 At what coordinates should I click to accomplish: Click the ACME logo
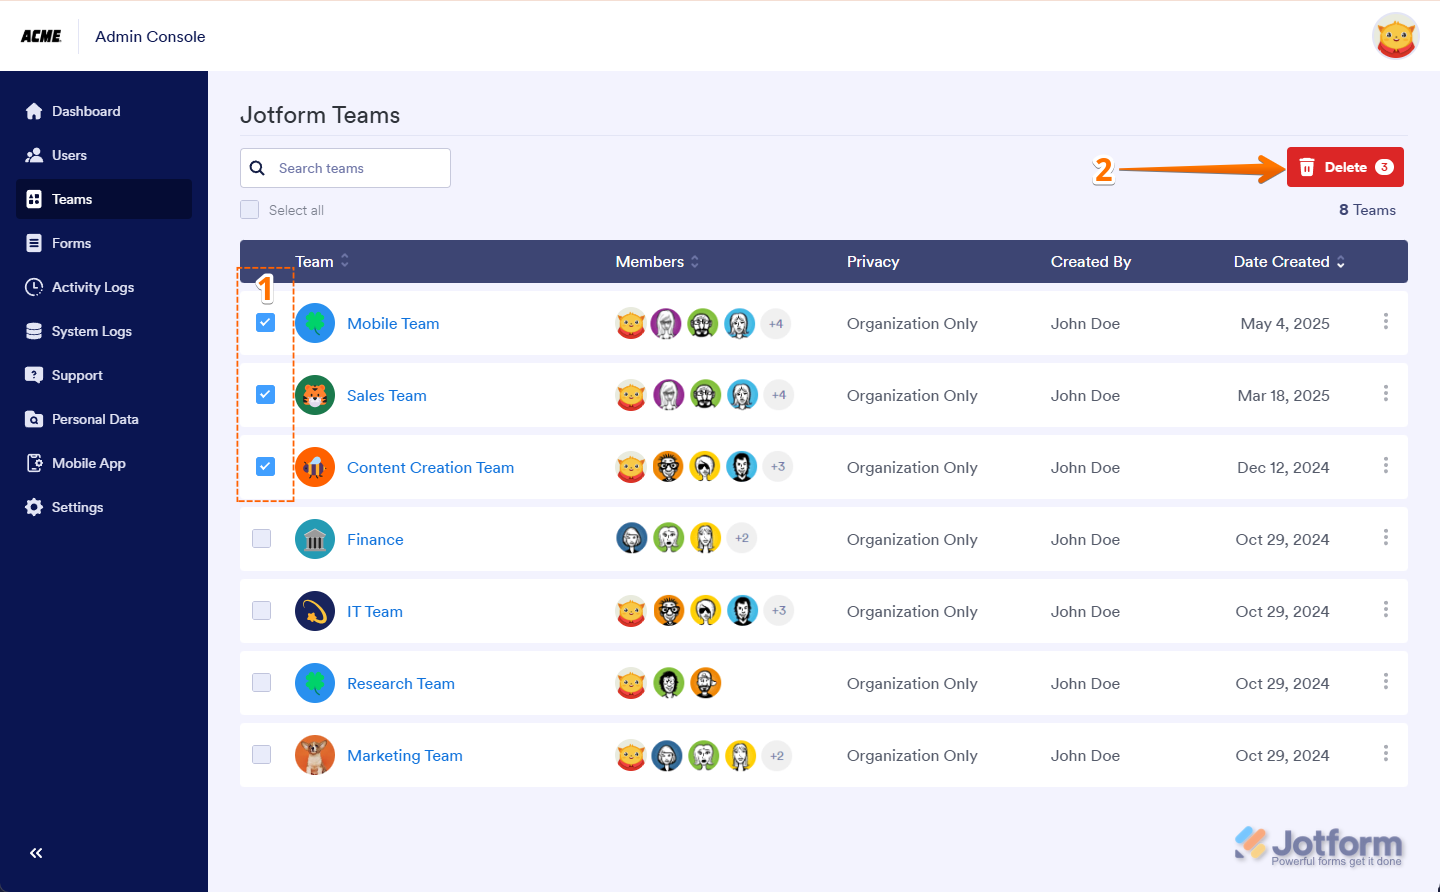coord(41,36)
